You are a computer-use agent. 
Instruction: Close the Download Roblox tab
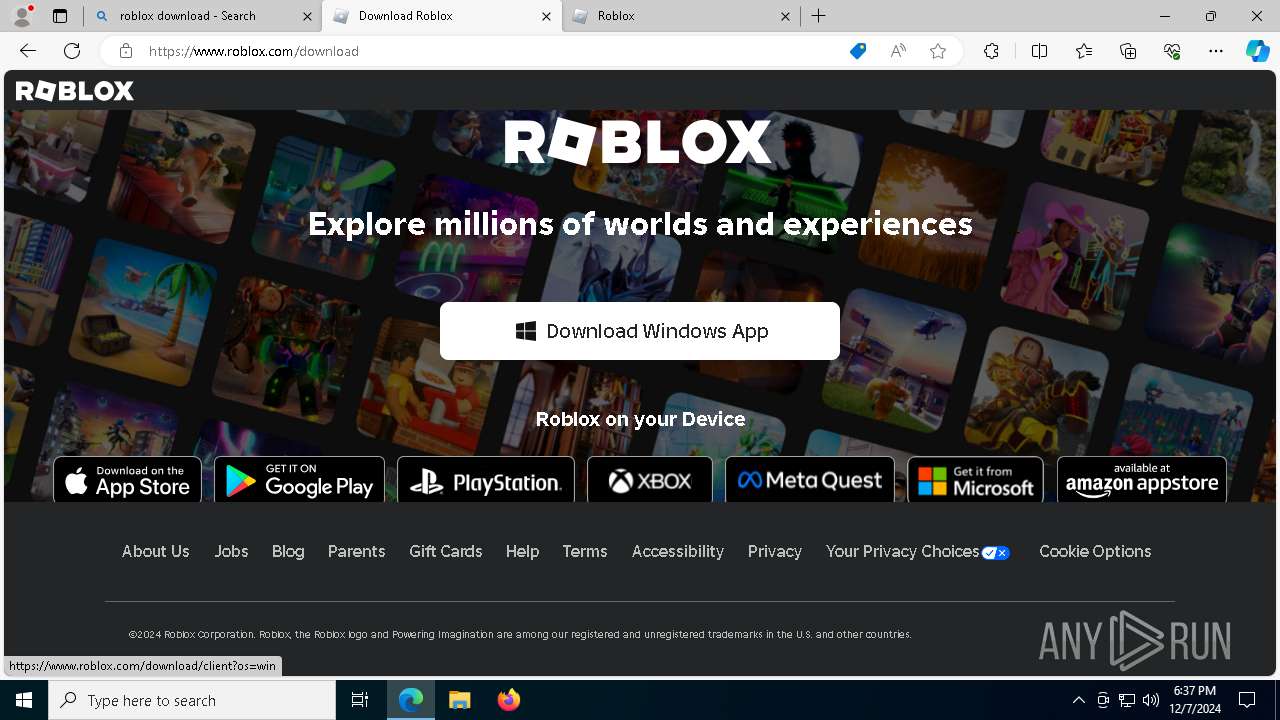pos(546,16)
